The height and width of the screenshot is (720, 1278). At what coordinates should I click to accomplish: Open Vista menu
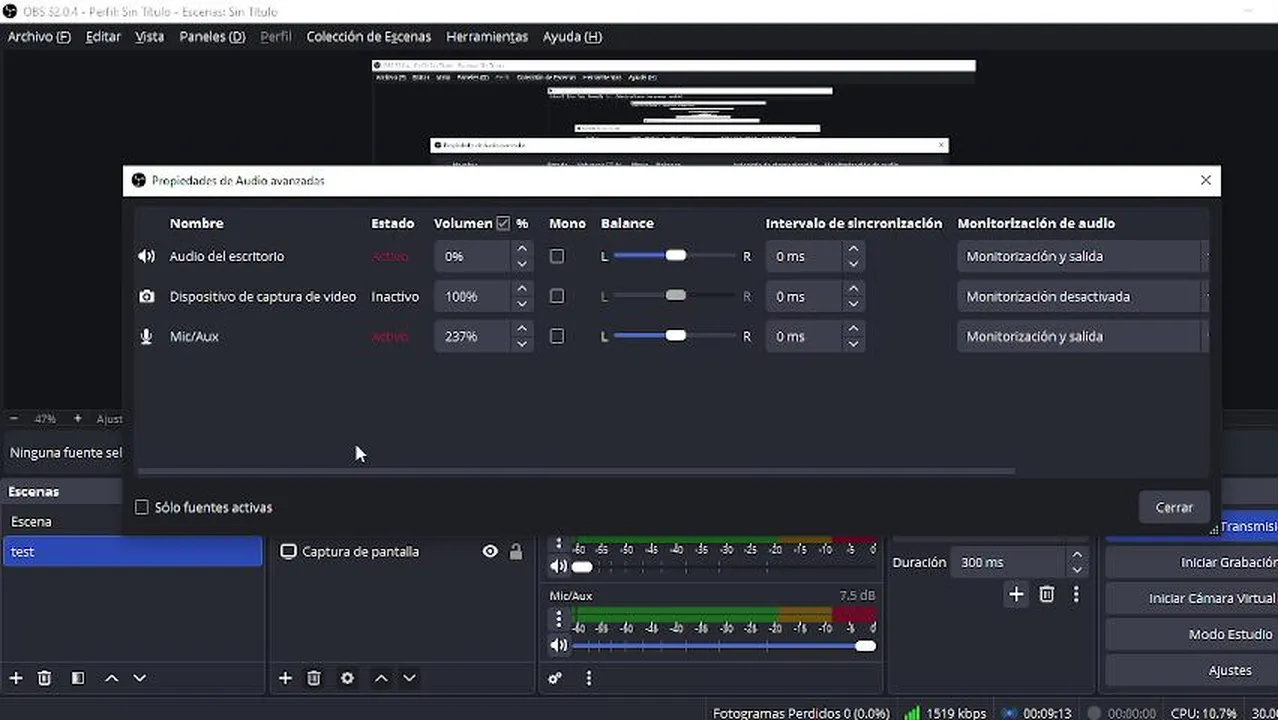[149, 36]
